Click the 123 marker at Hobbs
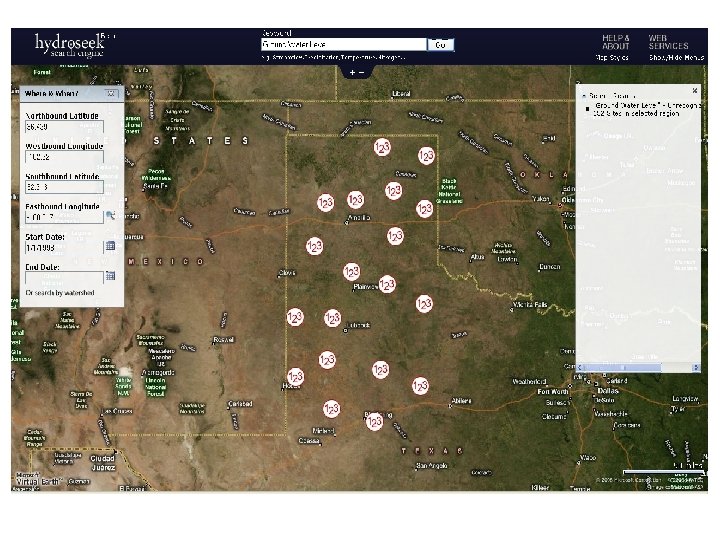Image resolution: width=720 pixels, height=540 pixels. click(295, 377)
